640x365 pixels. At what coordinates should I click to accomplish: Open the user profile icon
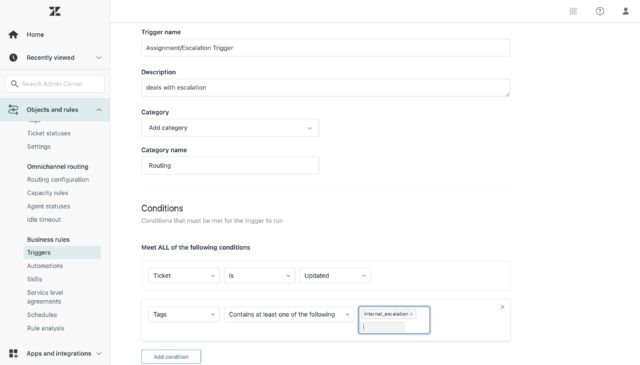tap(625, 11)
